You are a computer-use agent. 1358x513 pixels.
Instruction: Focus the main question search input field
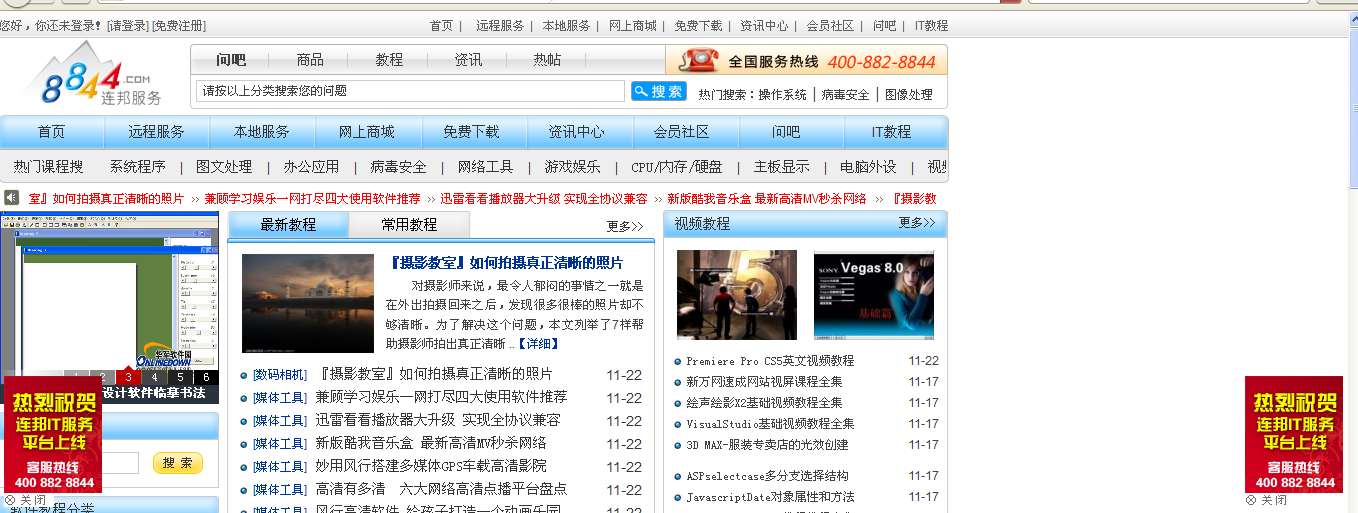410,91
